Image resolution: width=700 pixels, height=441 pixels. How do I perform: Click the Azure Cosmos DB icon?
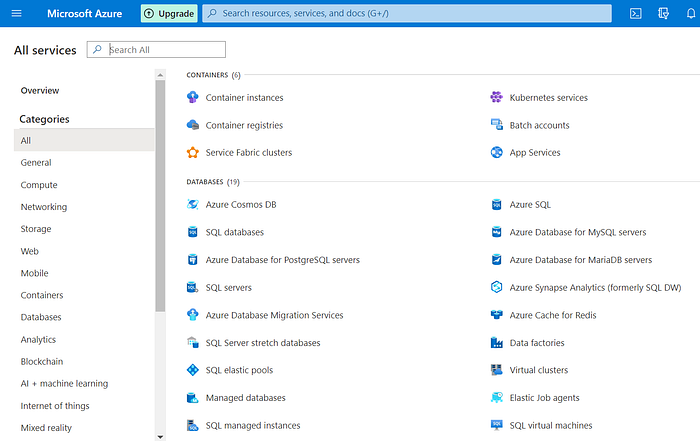click(x=192, y=204)
